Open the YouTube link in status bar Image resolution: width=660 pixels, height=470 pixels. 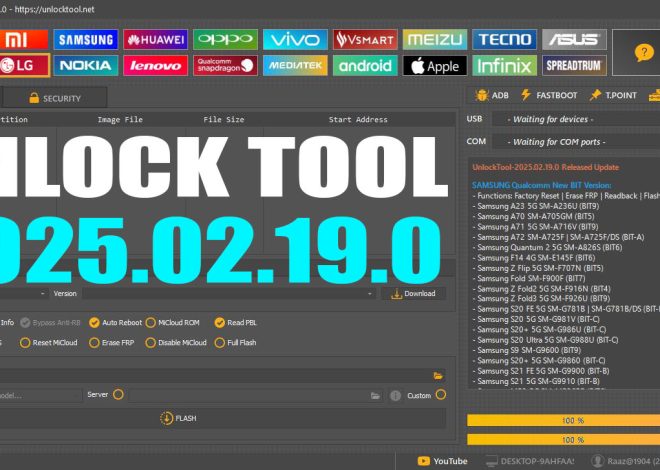pyautogui.click(x=442, y=461)
